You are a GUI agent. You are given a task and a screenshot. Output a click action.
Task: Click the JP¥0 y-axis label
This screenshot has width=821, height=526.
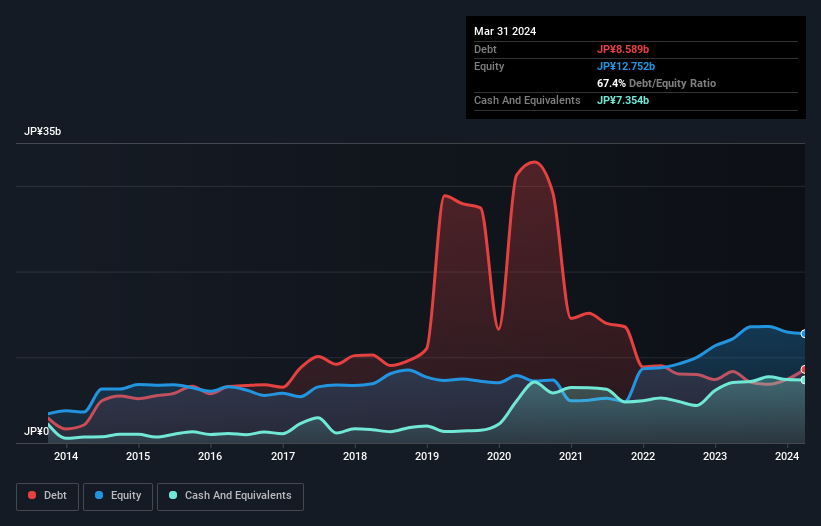[36, 431]
